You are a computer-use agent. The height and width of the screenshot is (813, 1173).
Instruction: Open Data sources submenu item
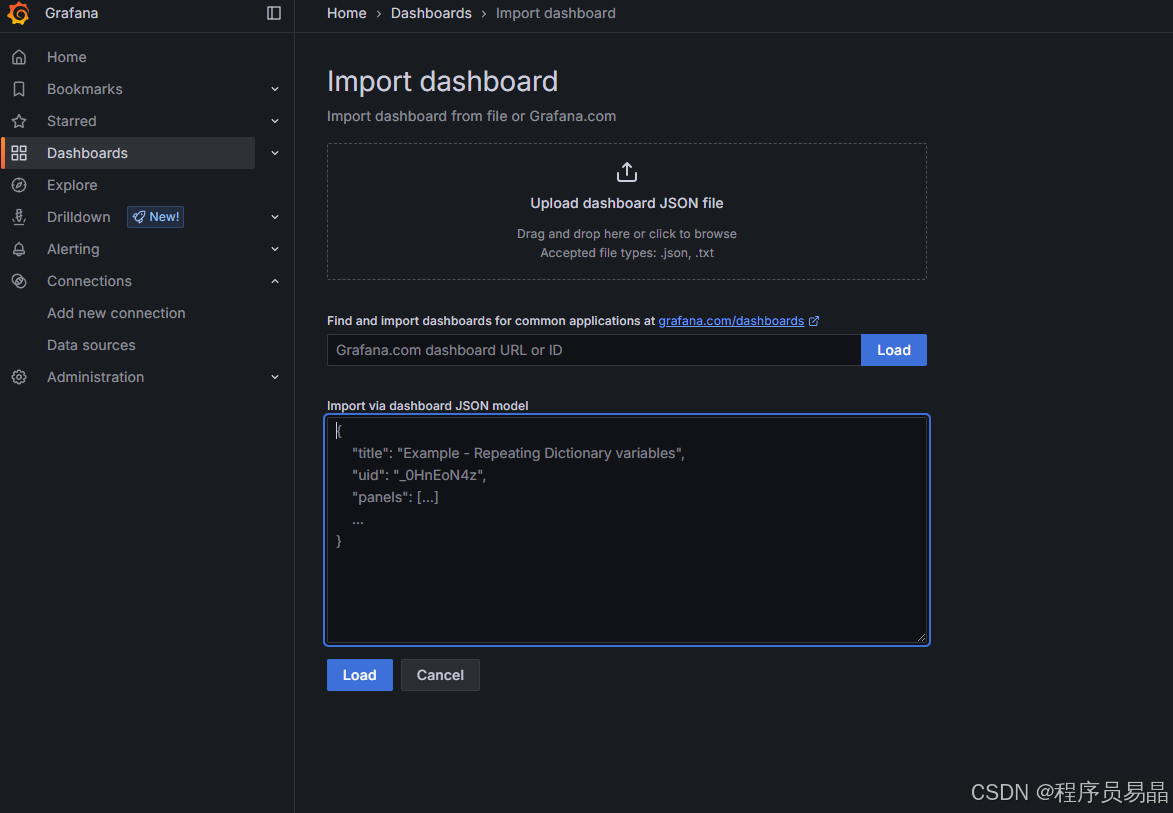point(91,346)
